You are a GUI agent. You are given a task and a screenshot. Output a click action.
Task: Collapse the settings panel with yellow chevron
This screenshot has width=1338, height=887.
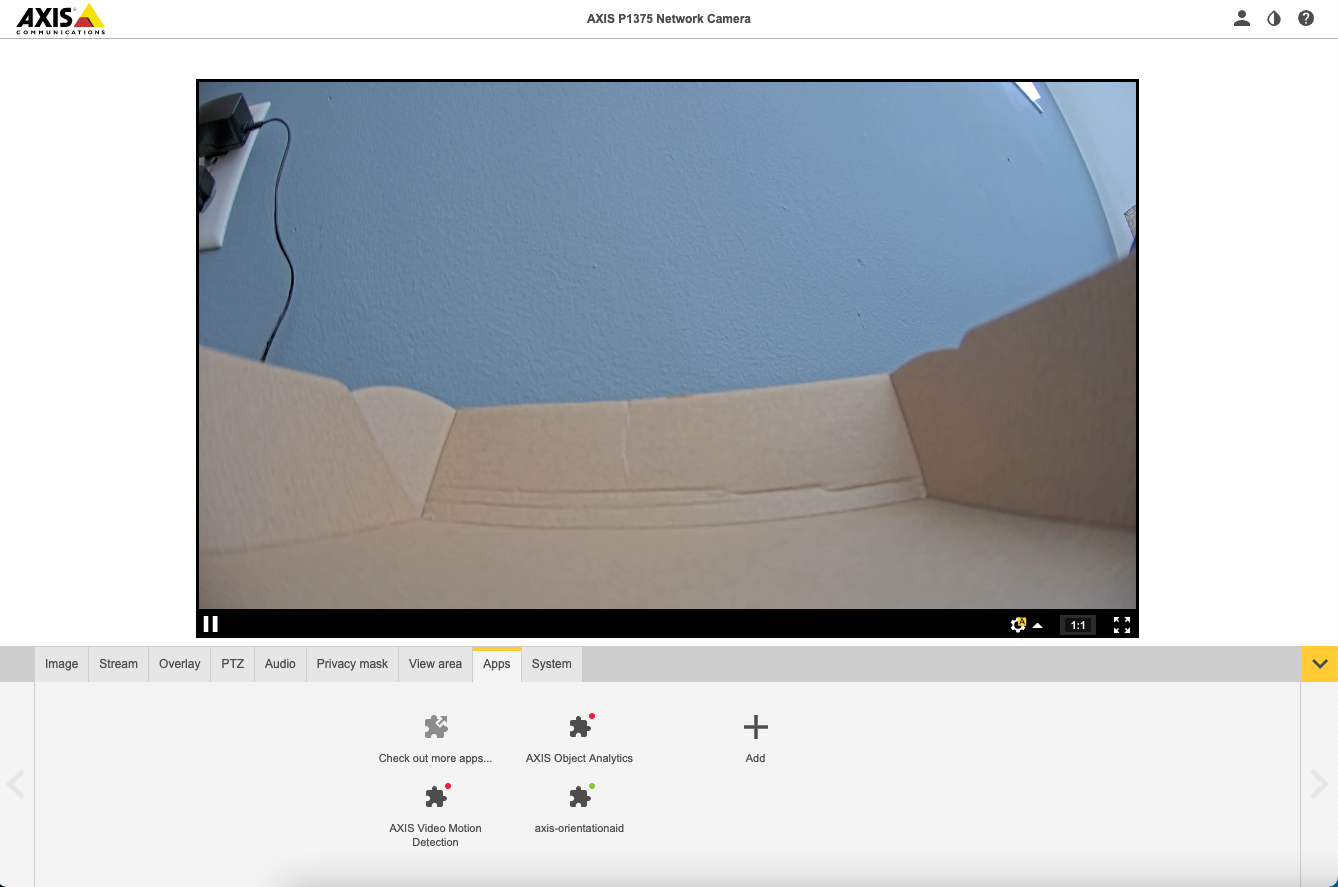1320,664
